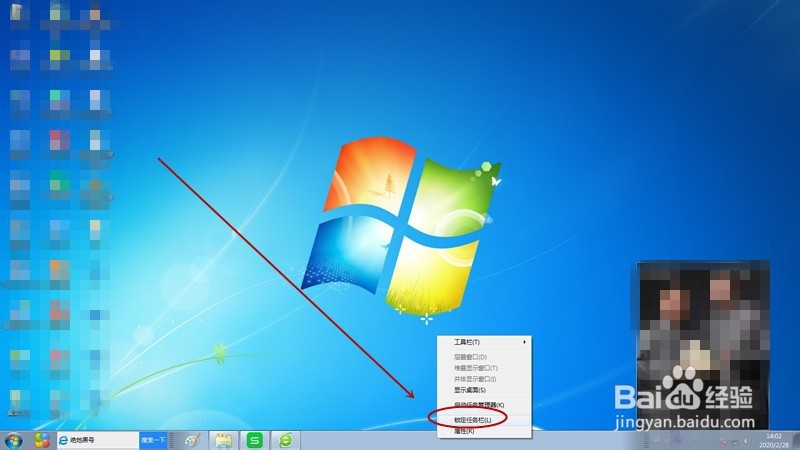Click the IE logo in taskbar search box
The image size is (800, 450).
63,440
